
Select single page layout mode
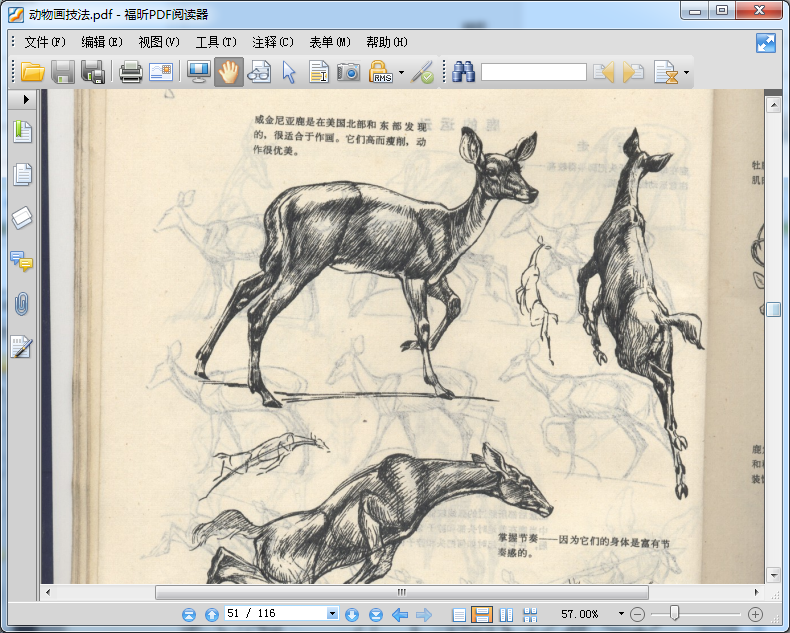point(459,614)
